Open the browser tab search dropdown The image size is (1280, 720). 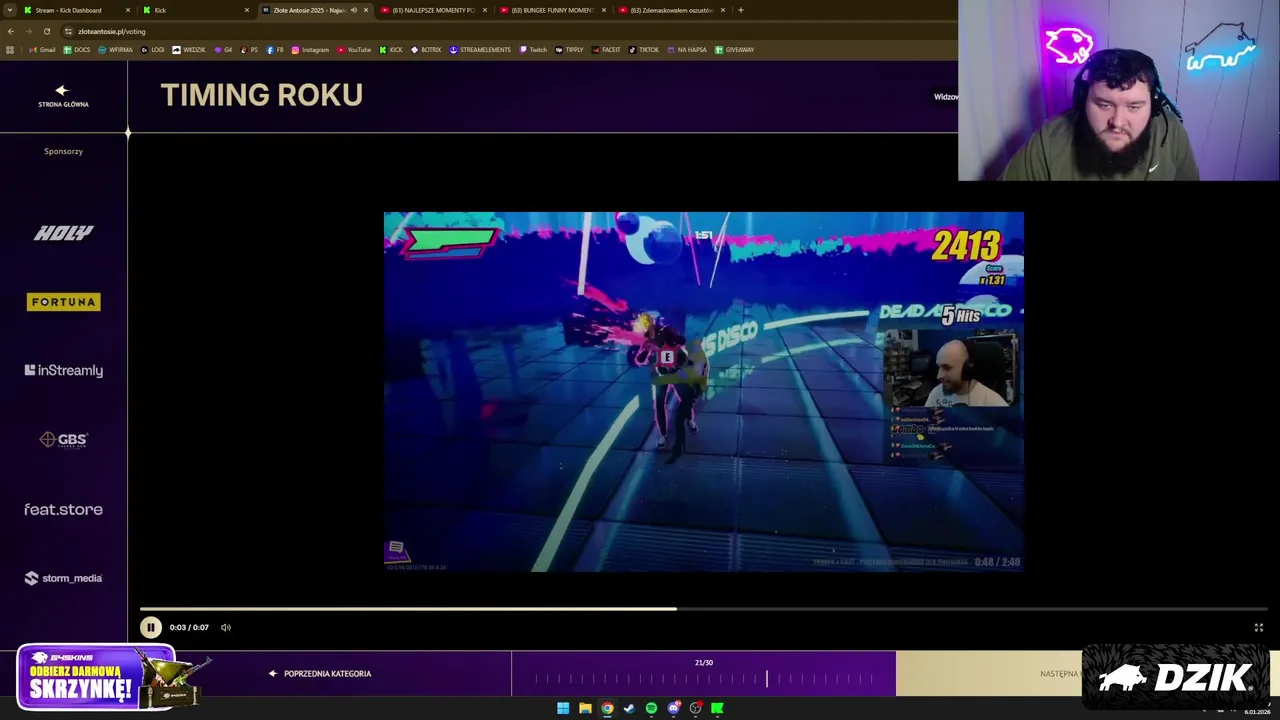pyautogui.click(x=9, y=10)
